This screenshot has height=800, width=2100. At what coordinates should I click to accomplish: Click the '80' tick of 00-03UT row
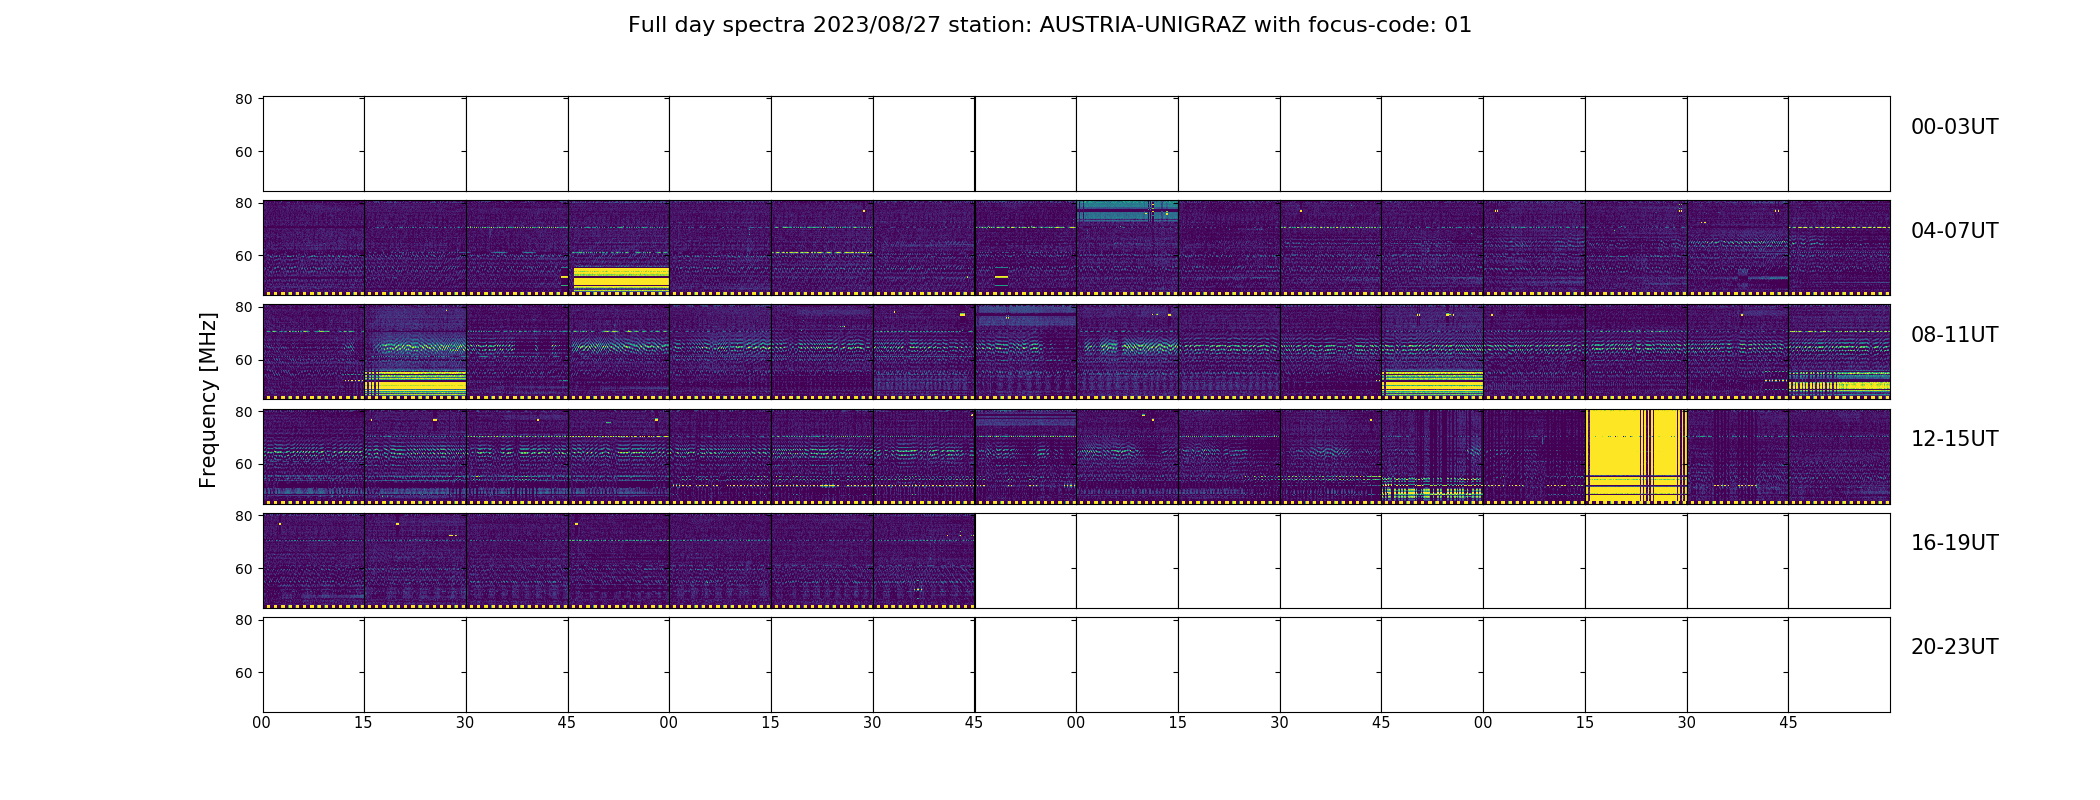[x=243, y=99]
